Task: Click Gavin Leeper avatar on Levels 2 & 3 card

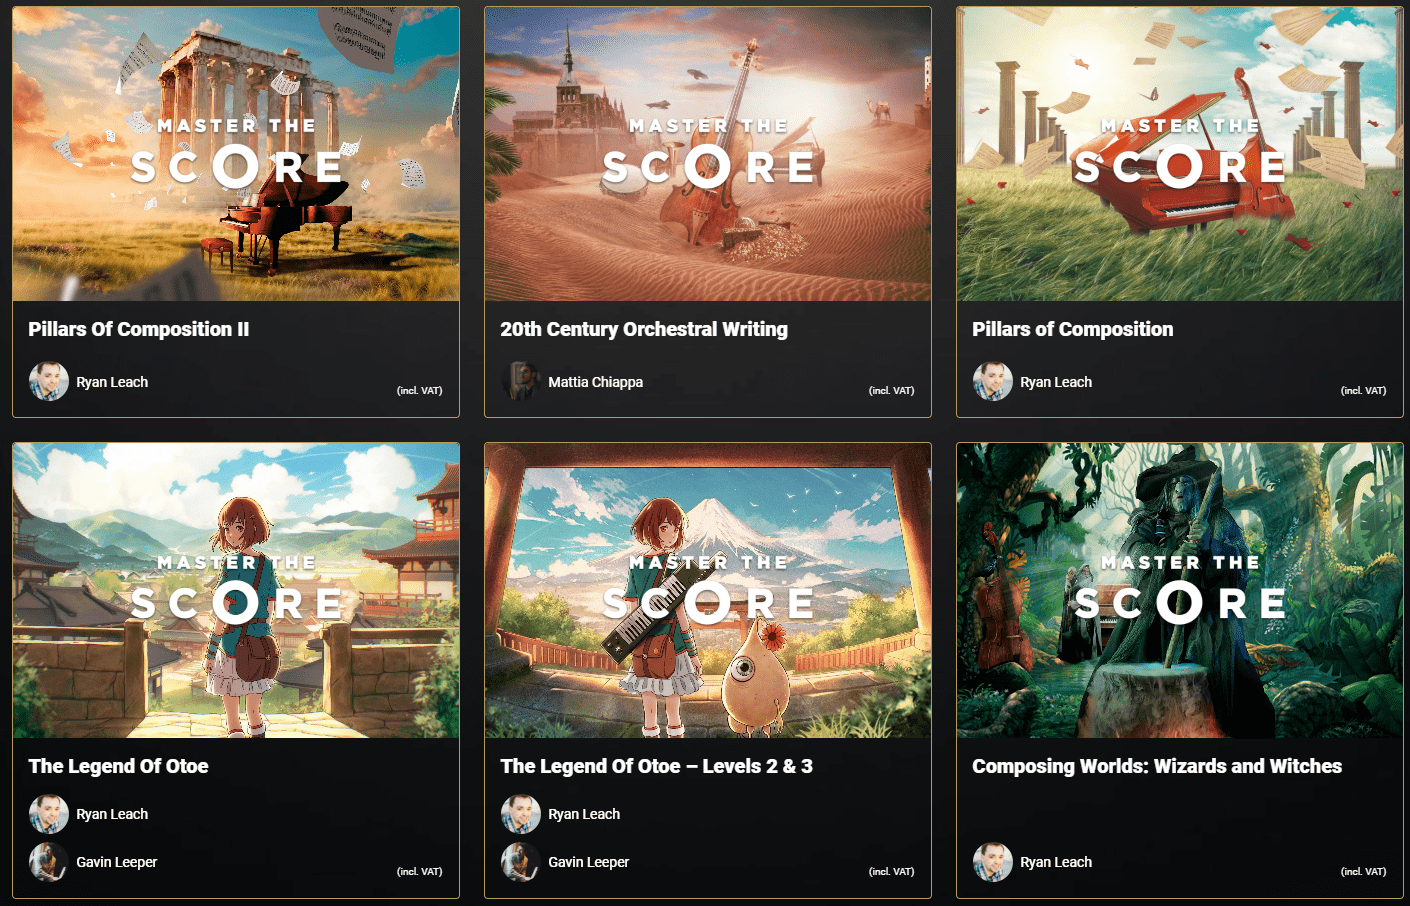Action: [x=521, y=862]
